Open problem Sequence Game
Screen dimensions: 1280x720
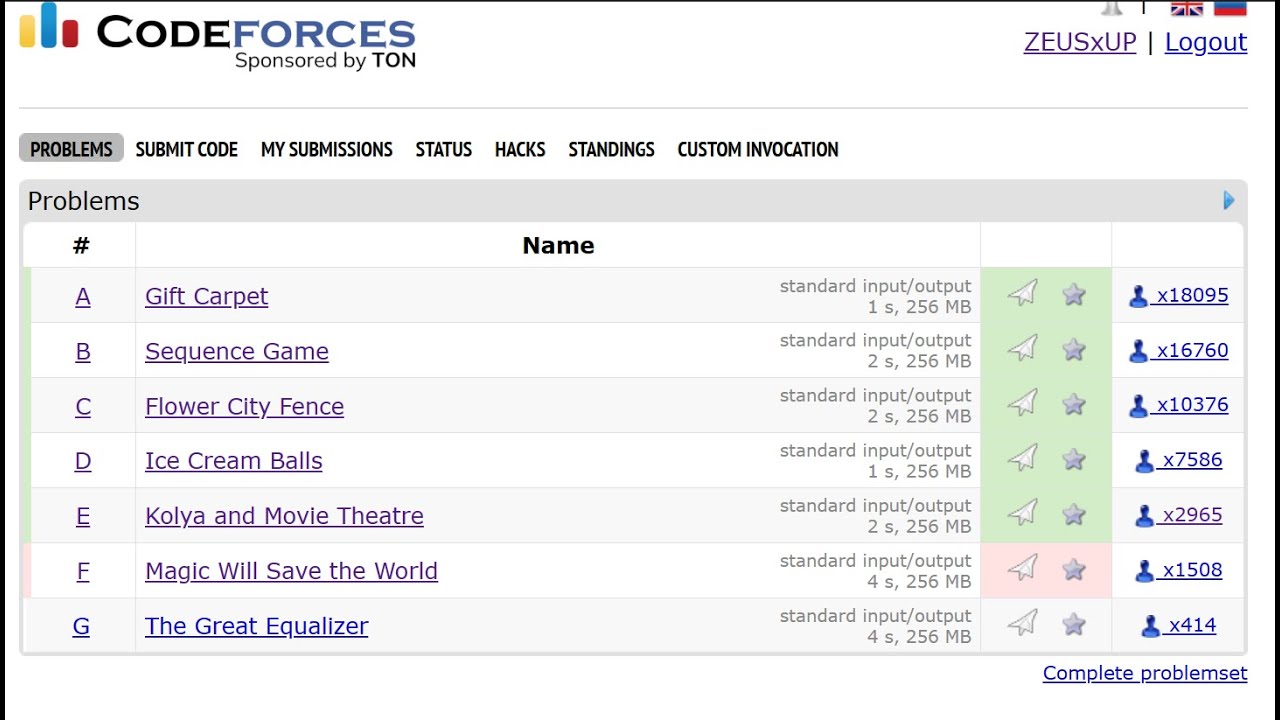[237, 351]
